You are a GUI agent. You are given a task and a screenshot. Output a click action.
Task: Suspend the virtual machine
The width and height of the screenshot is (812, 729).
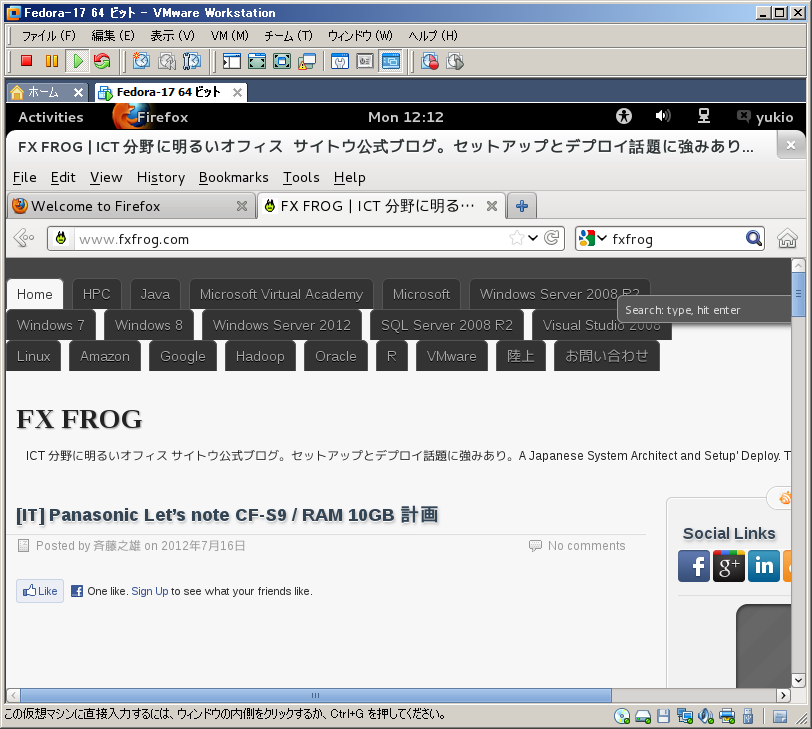coord(52,61)
